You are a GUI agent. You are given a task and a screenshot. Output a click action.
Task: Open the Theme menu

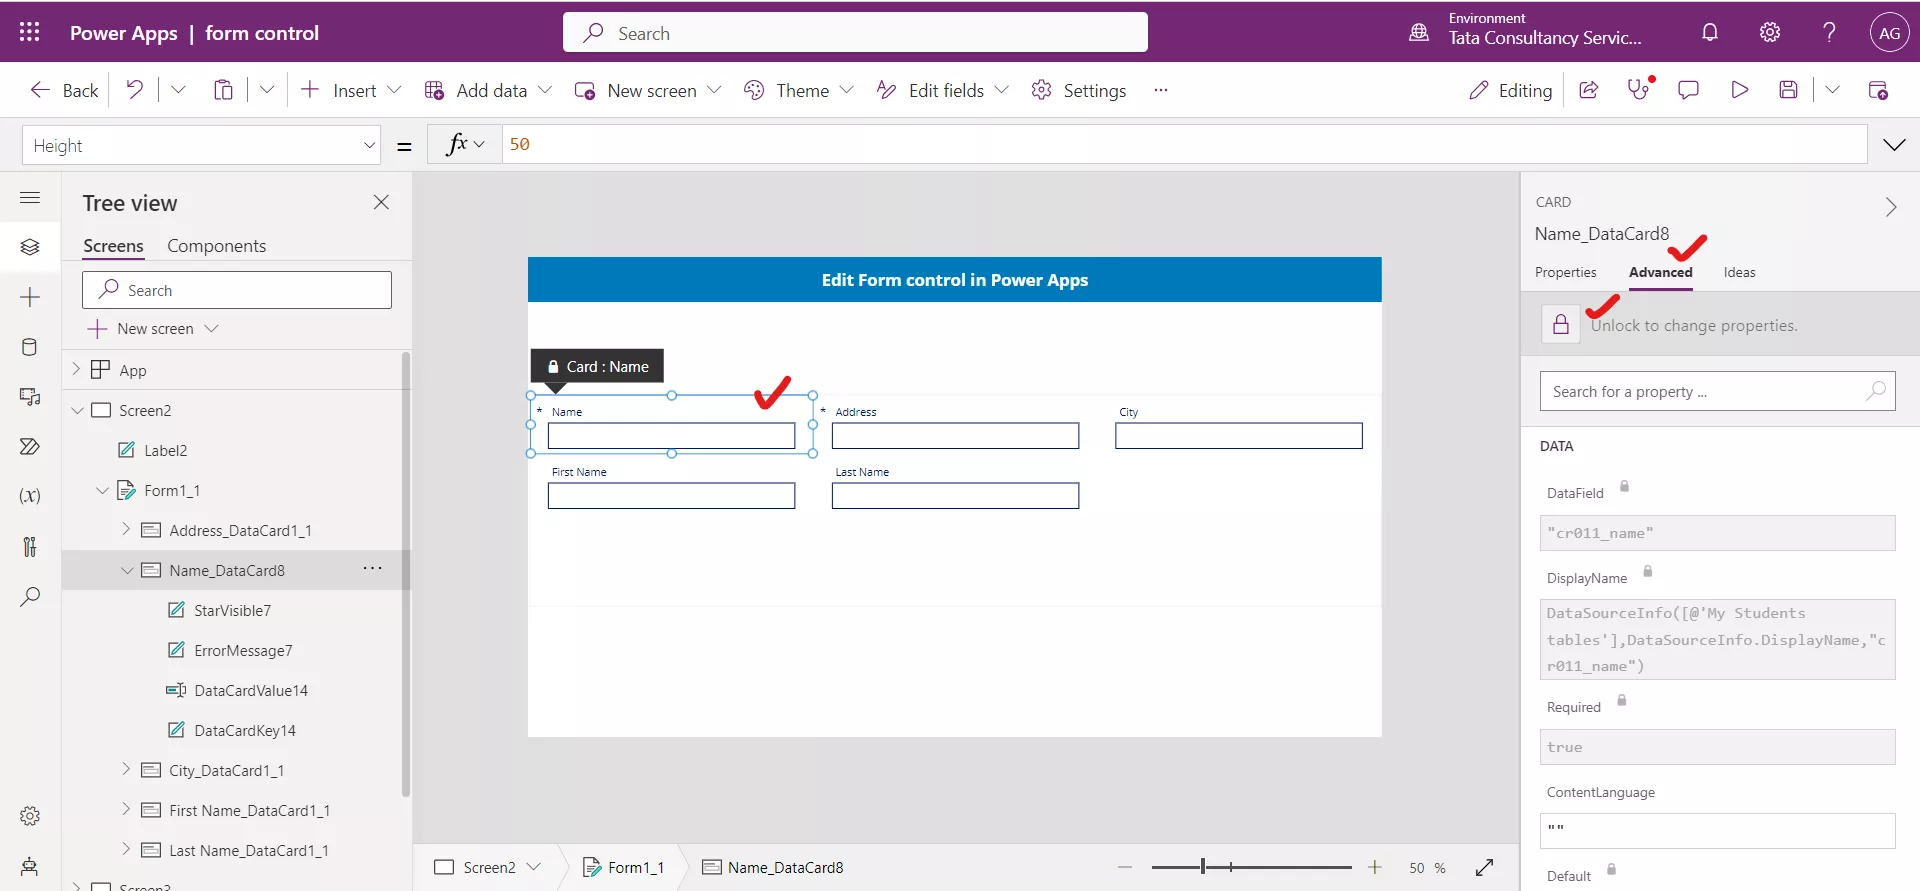tap(798, 90)
